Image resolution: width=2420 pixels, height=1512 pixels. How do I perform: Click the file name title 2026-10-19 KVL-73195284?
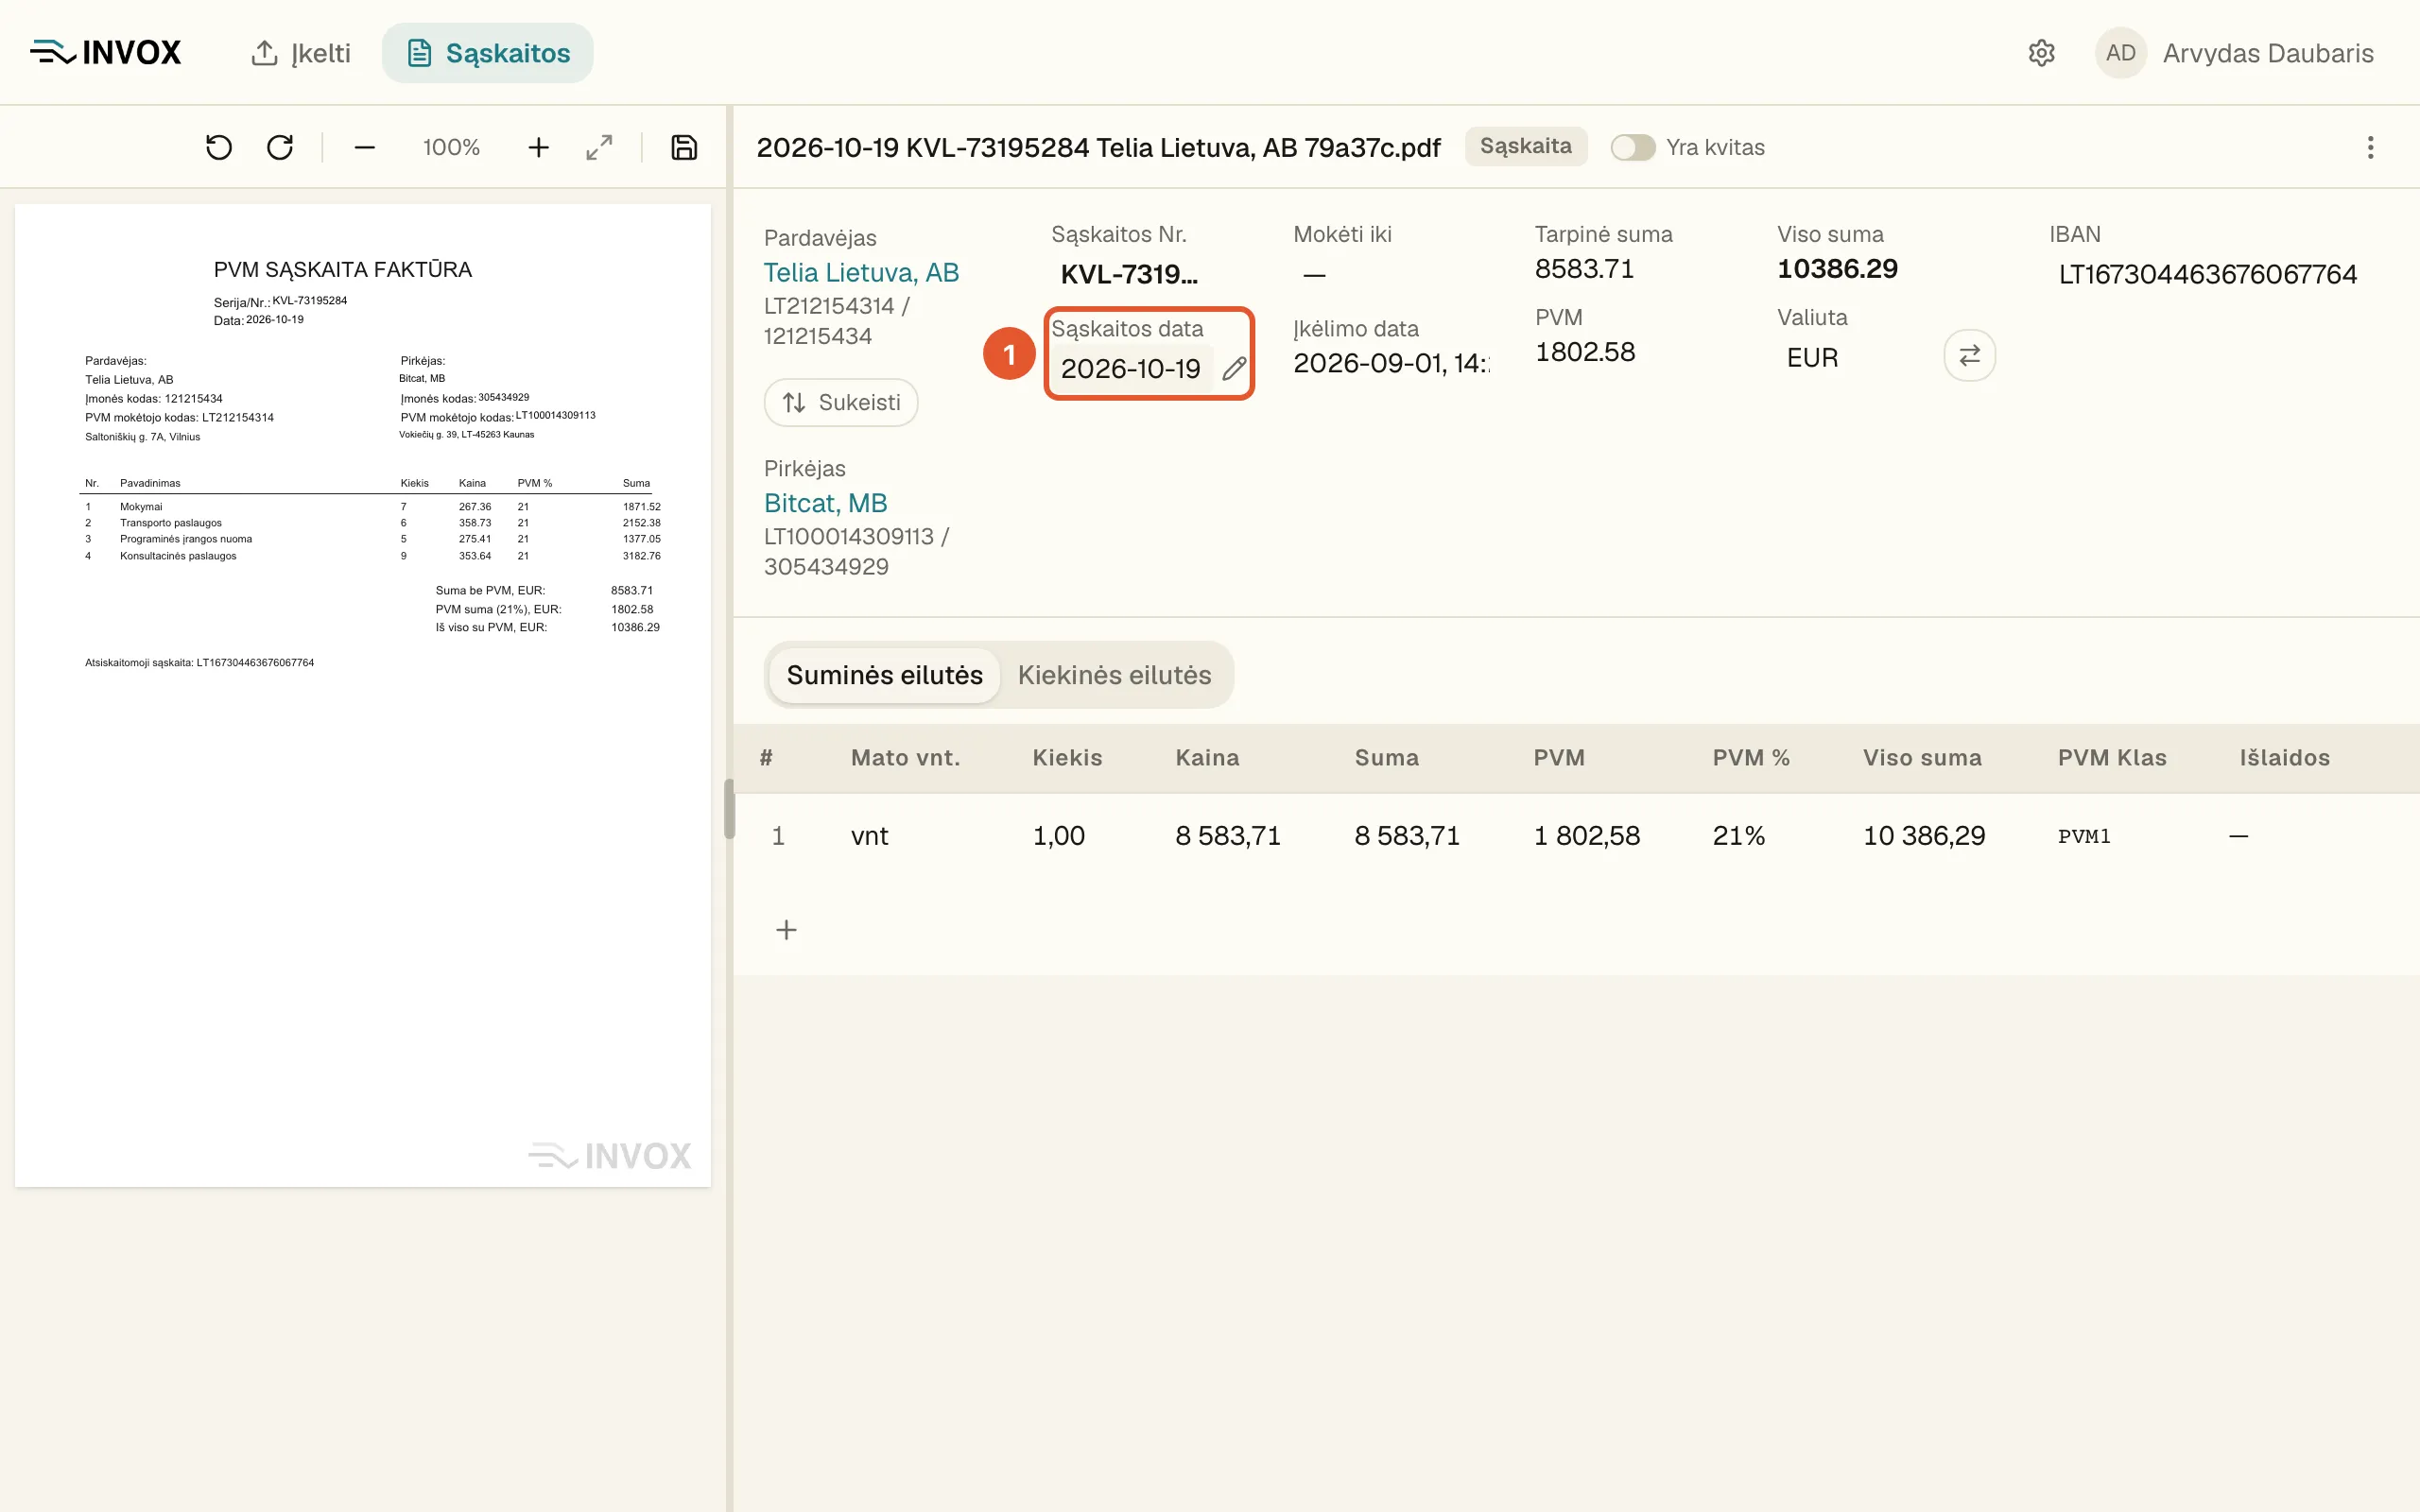pos(1098,148)
